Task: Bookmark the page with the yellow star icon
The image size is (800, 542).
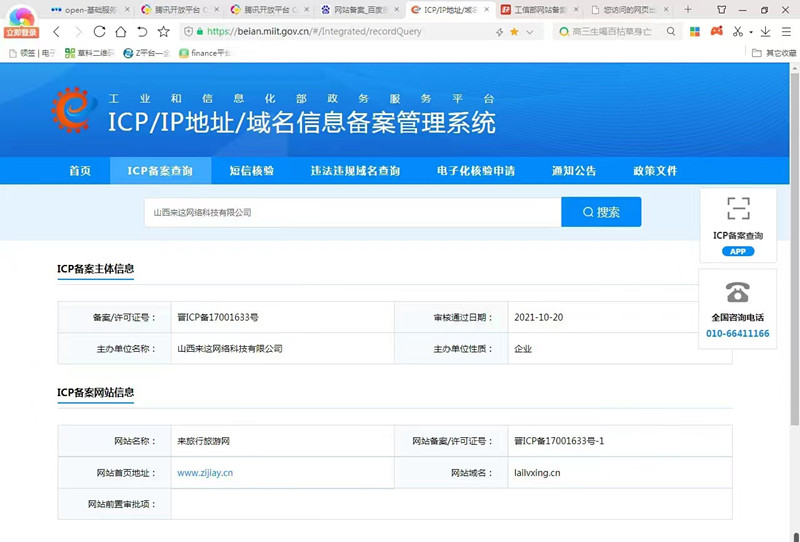Action: (x=514, y=32)
